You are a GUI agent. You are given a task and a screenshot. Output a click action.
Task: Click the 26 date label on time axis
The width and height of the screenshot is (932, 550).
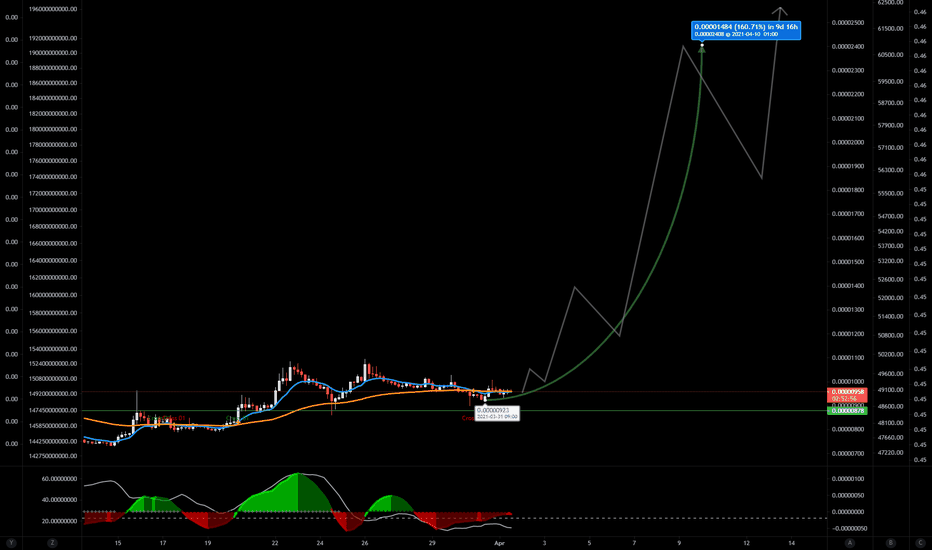[x=365, y=543]
